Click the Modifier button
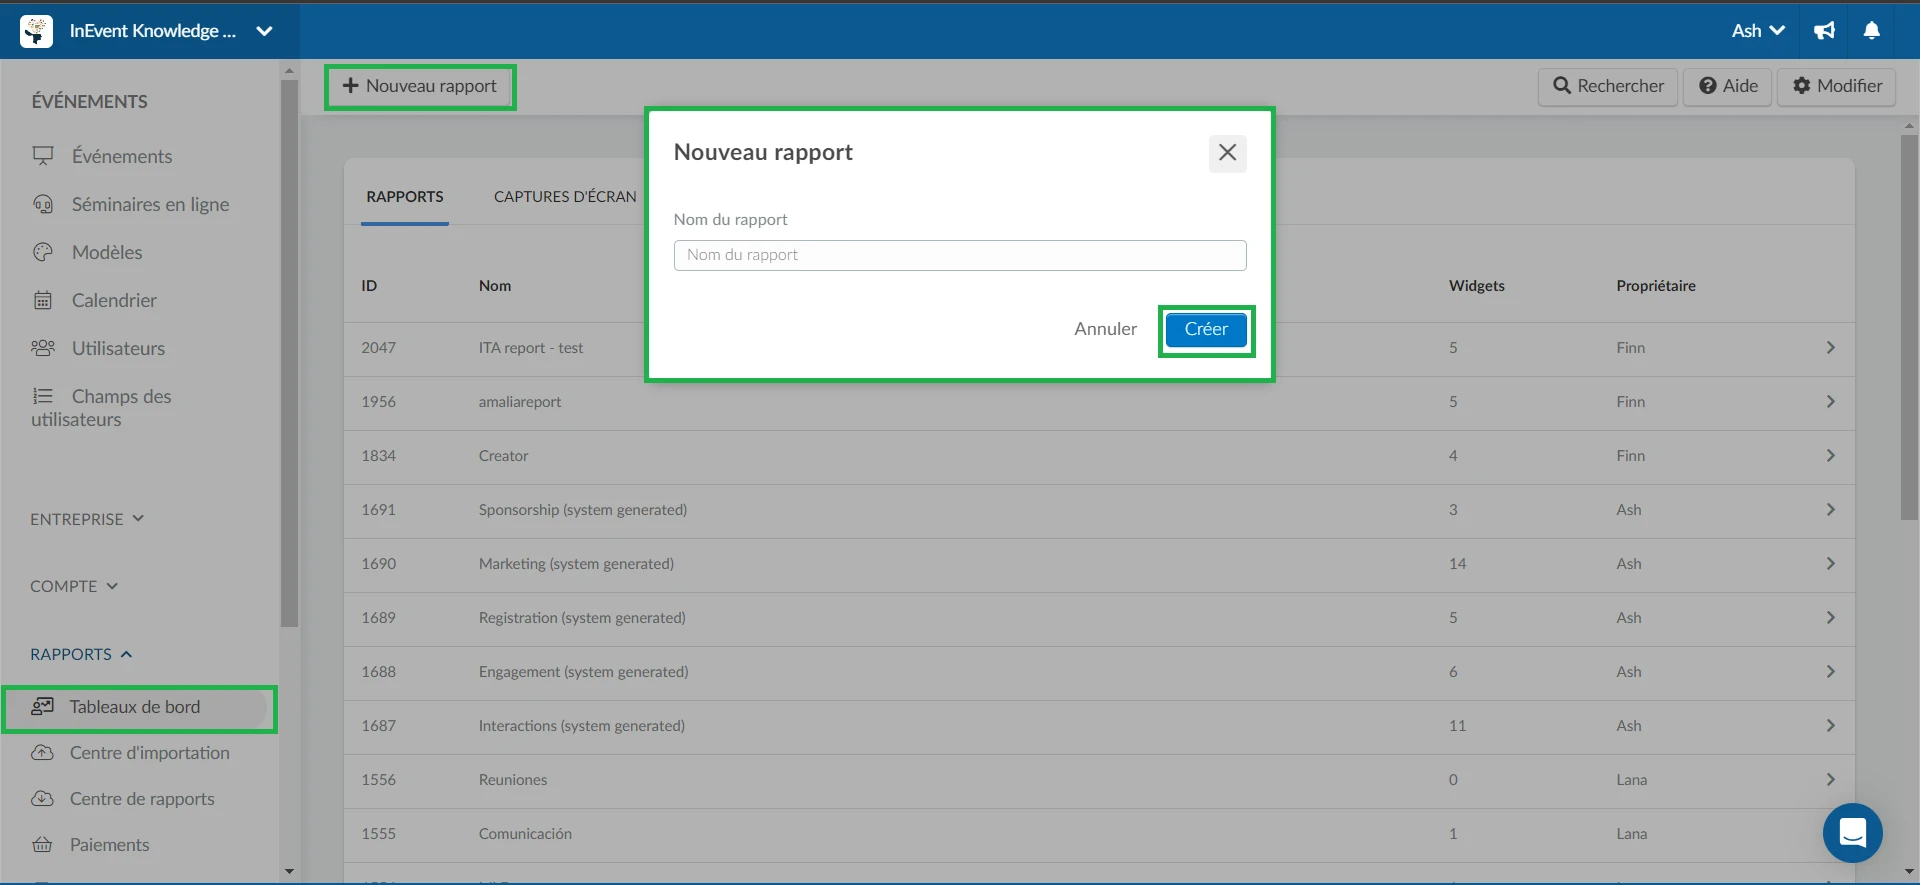This screenshot has height=885, width=1920. point(1837,86)
